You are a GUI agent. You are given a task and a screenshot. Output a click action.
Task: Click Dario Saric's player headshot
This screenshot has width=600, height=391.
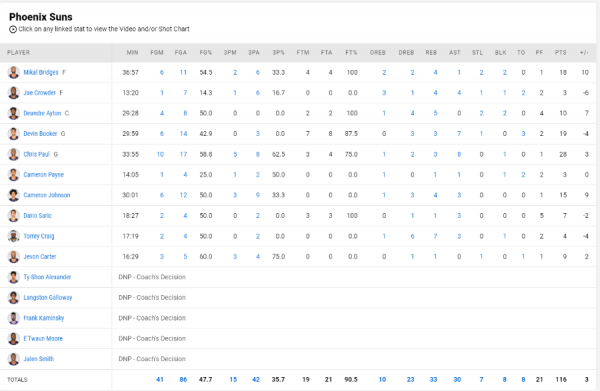click(x=13, y=215)
